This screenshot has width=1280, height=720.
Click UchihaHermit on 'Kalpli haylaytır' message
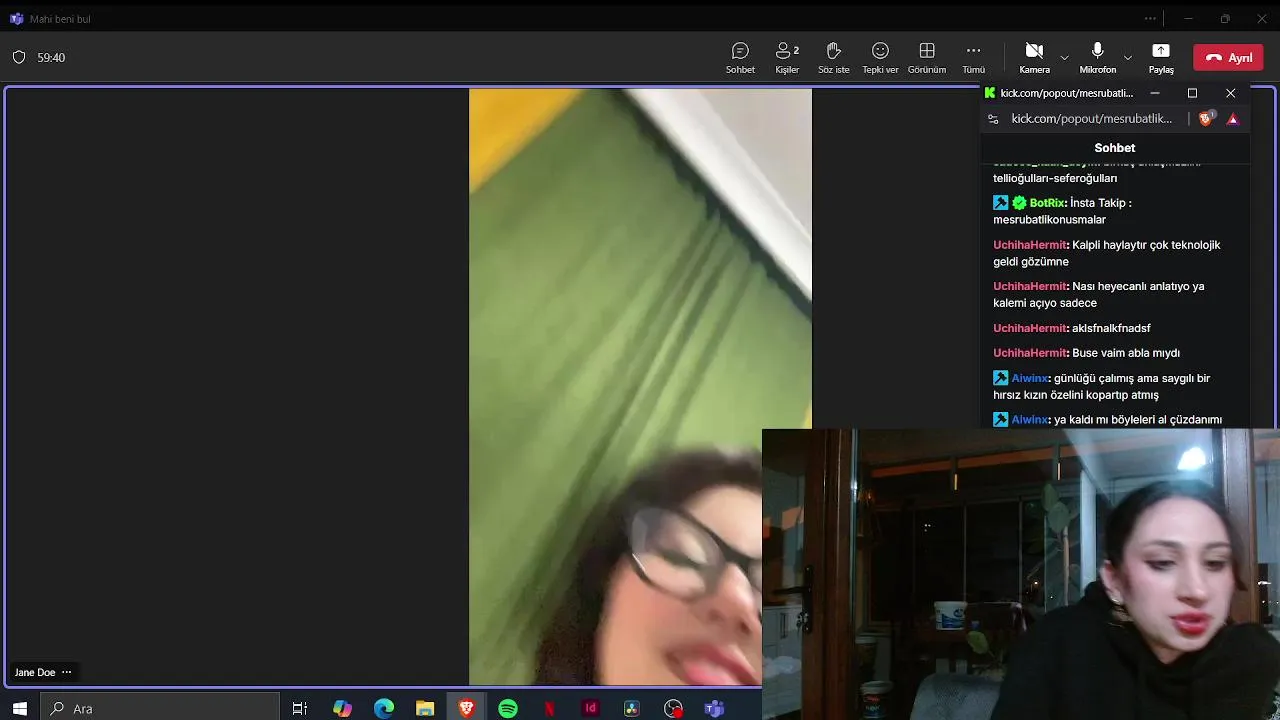click(x=1030, y=245)
